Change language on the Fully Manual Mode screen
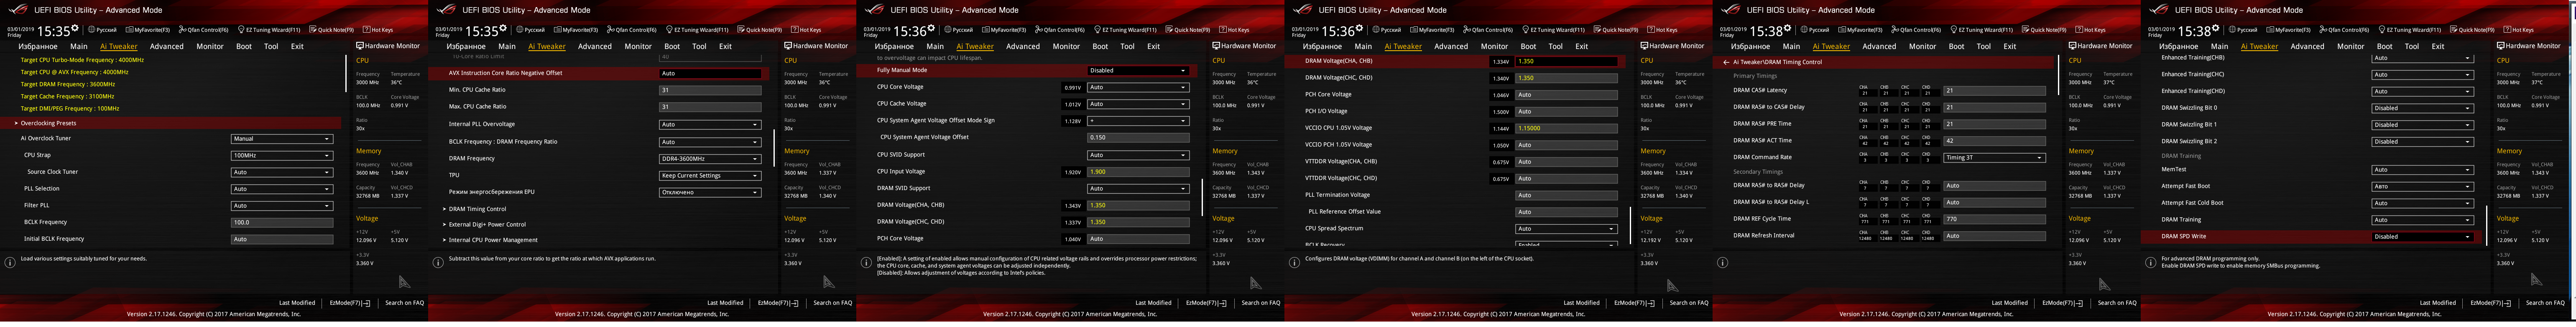The image size is (2576, 327). tap(960, 30)
